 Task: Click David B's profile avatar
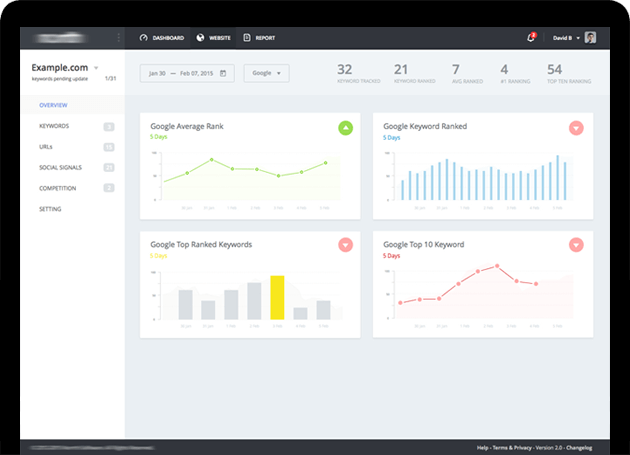point(590,38)
